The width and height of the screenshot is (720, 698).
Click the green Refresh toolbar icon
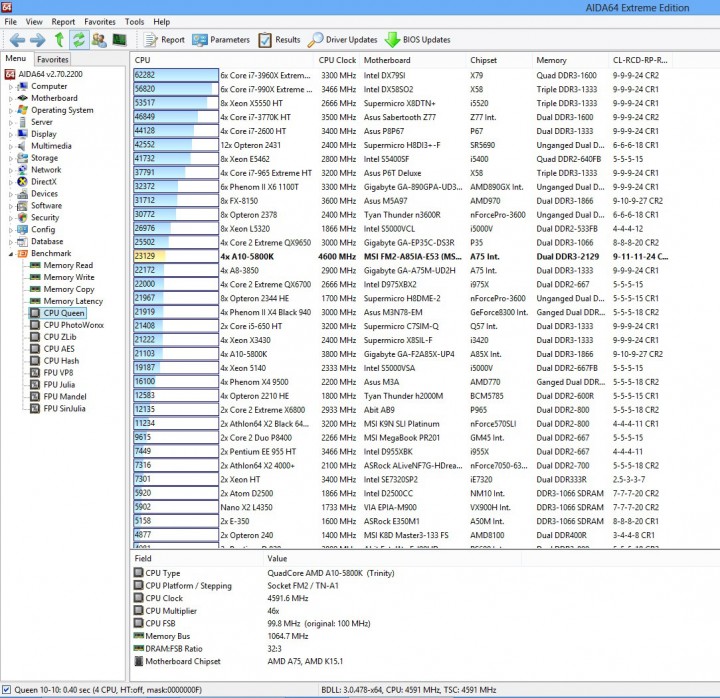pyautogui.click(x=79, y=40)
